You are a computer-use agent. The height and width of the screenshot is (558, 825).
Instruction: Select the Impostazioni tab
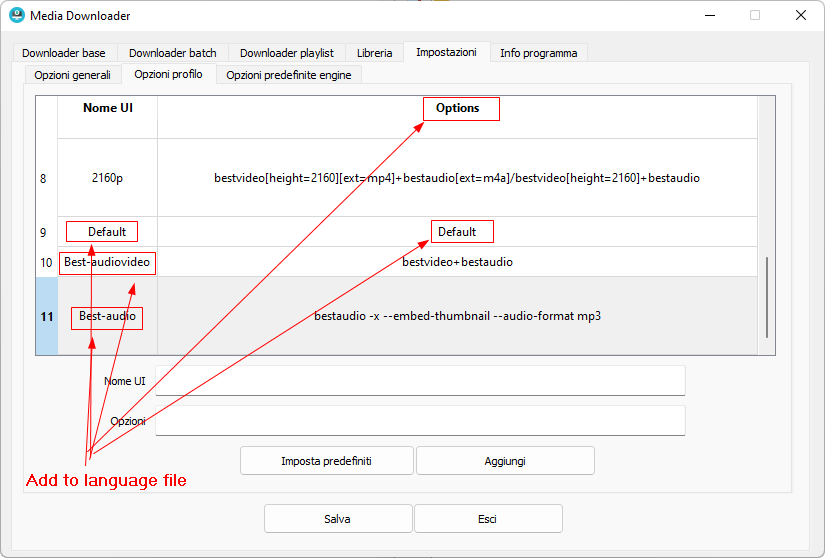pyautogui.click(x=447, y=52)
